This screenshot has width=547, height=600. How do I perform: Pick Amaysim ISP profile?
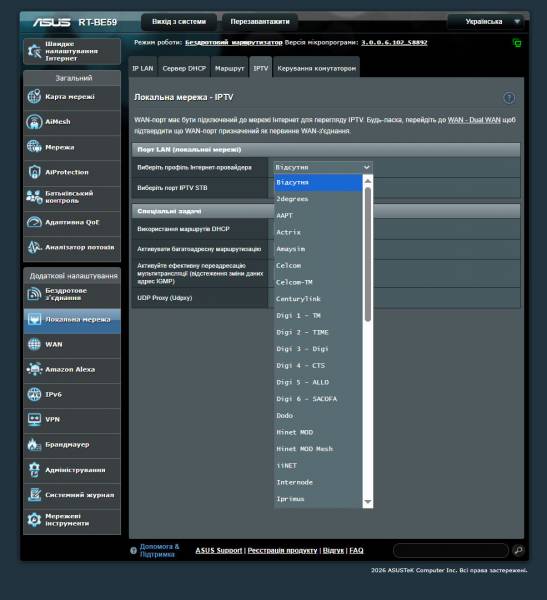point(318,249)
